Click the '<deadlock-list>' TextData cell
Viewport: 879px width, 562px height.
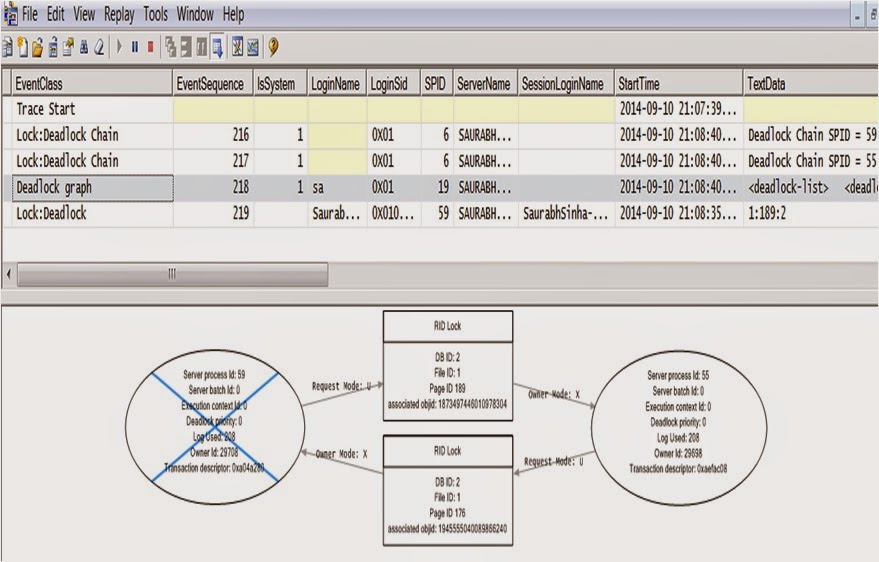coord(811,188)
